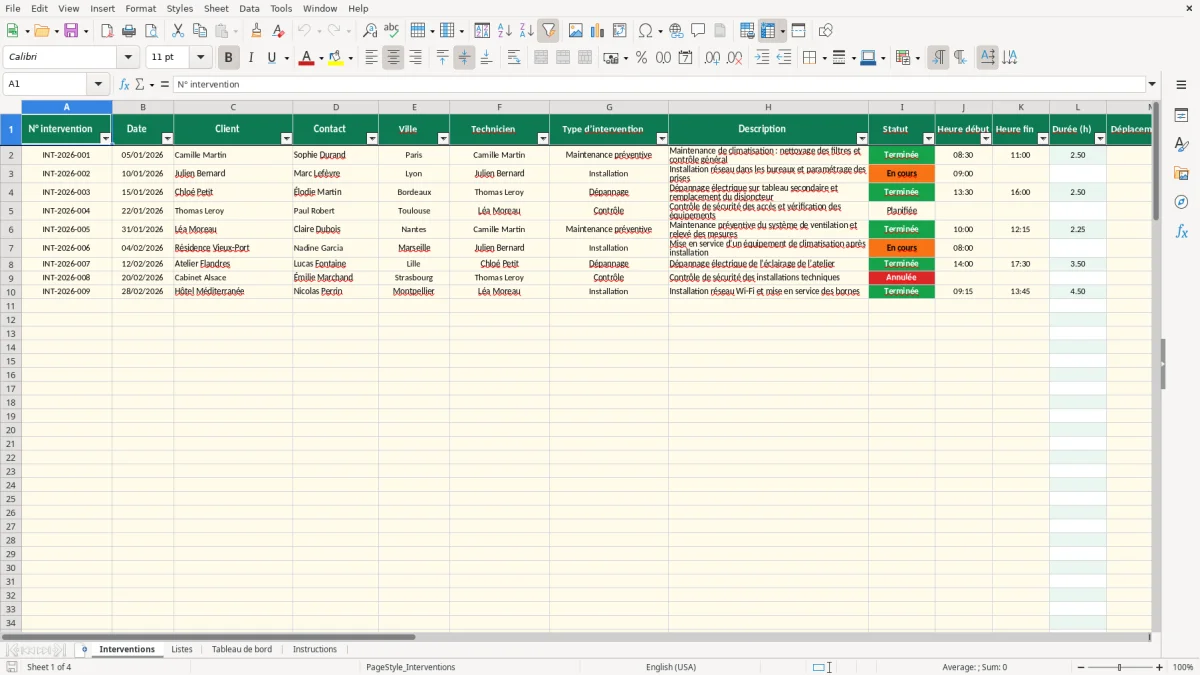Open the Client column filter dropdown
The image size is (1200, 675).
286,139
